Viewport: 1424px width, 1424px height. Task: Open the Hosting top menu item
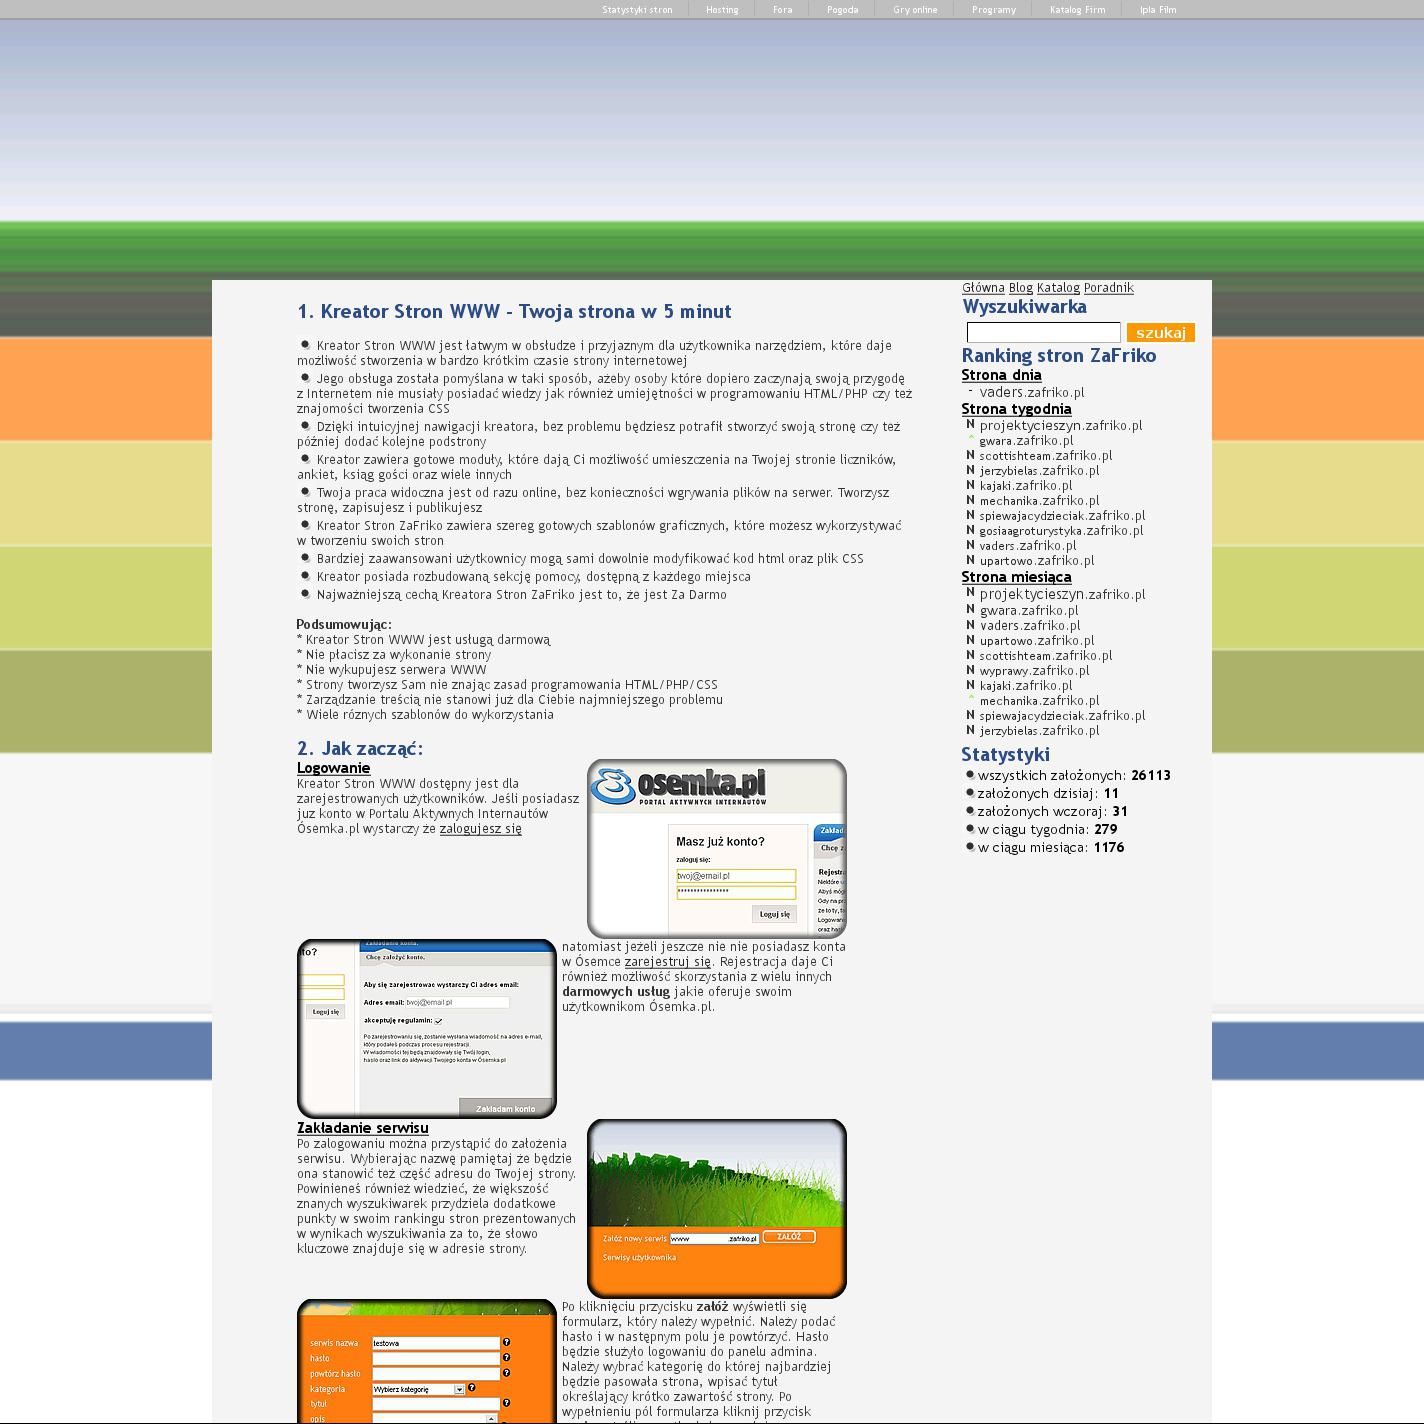722,10
